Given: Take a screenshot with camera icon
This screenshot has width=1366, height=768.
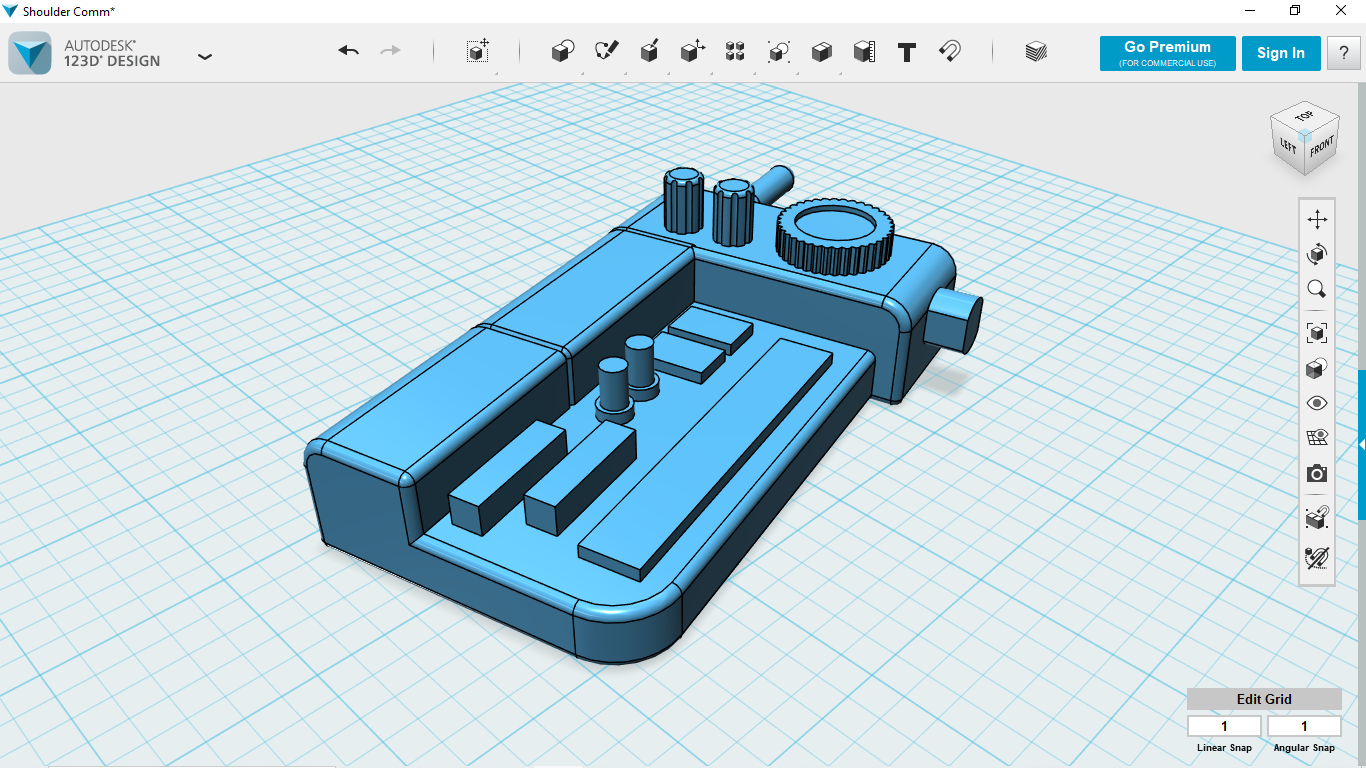Looking at the screenshot, I should (x=1317, y=473).
